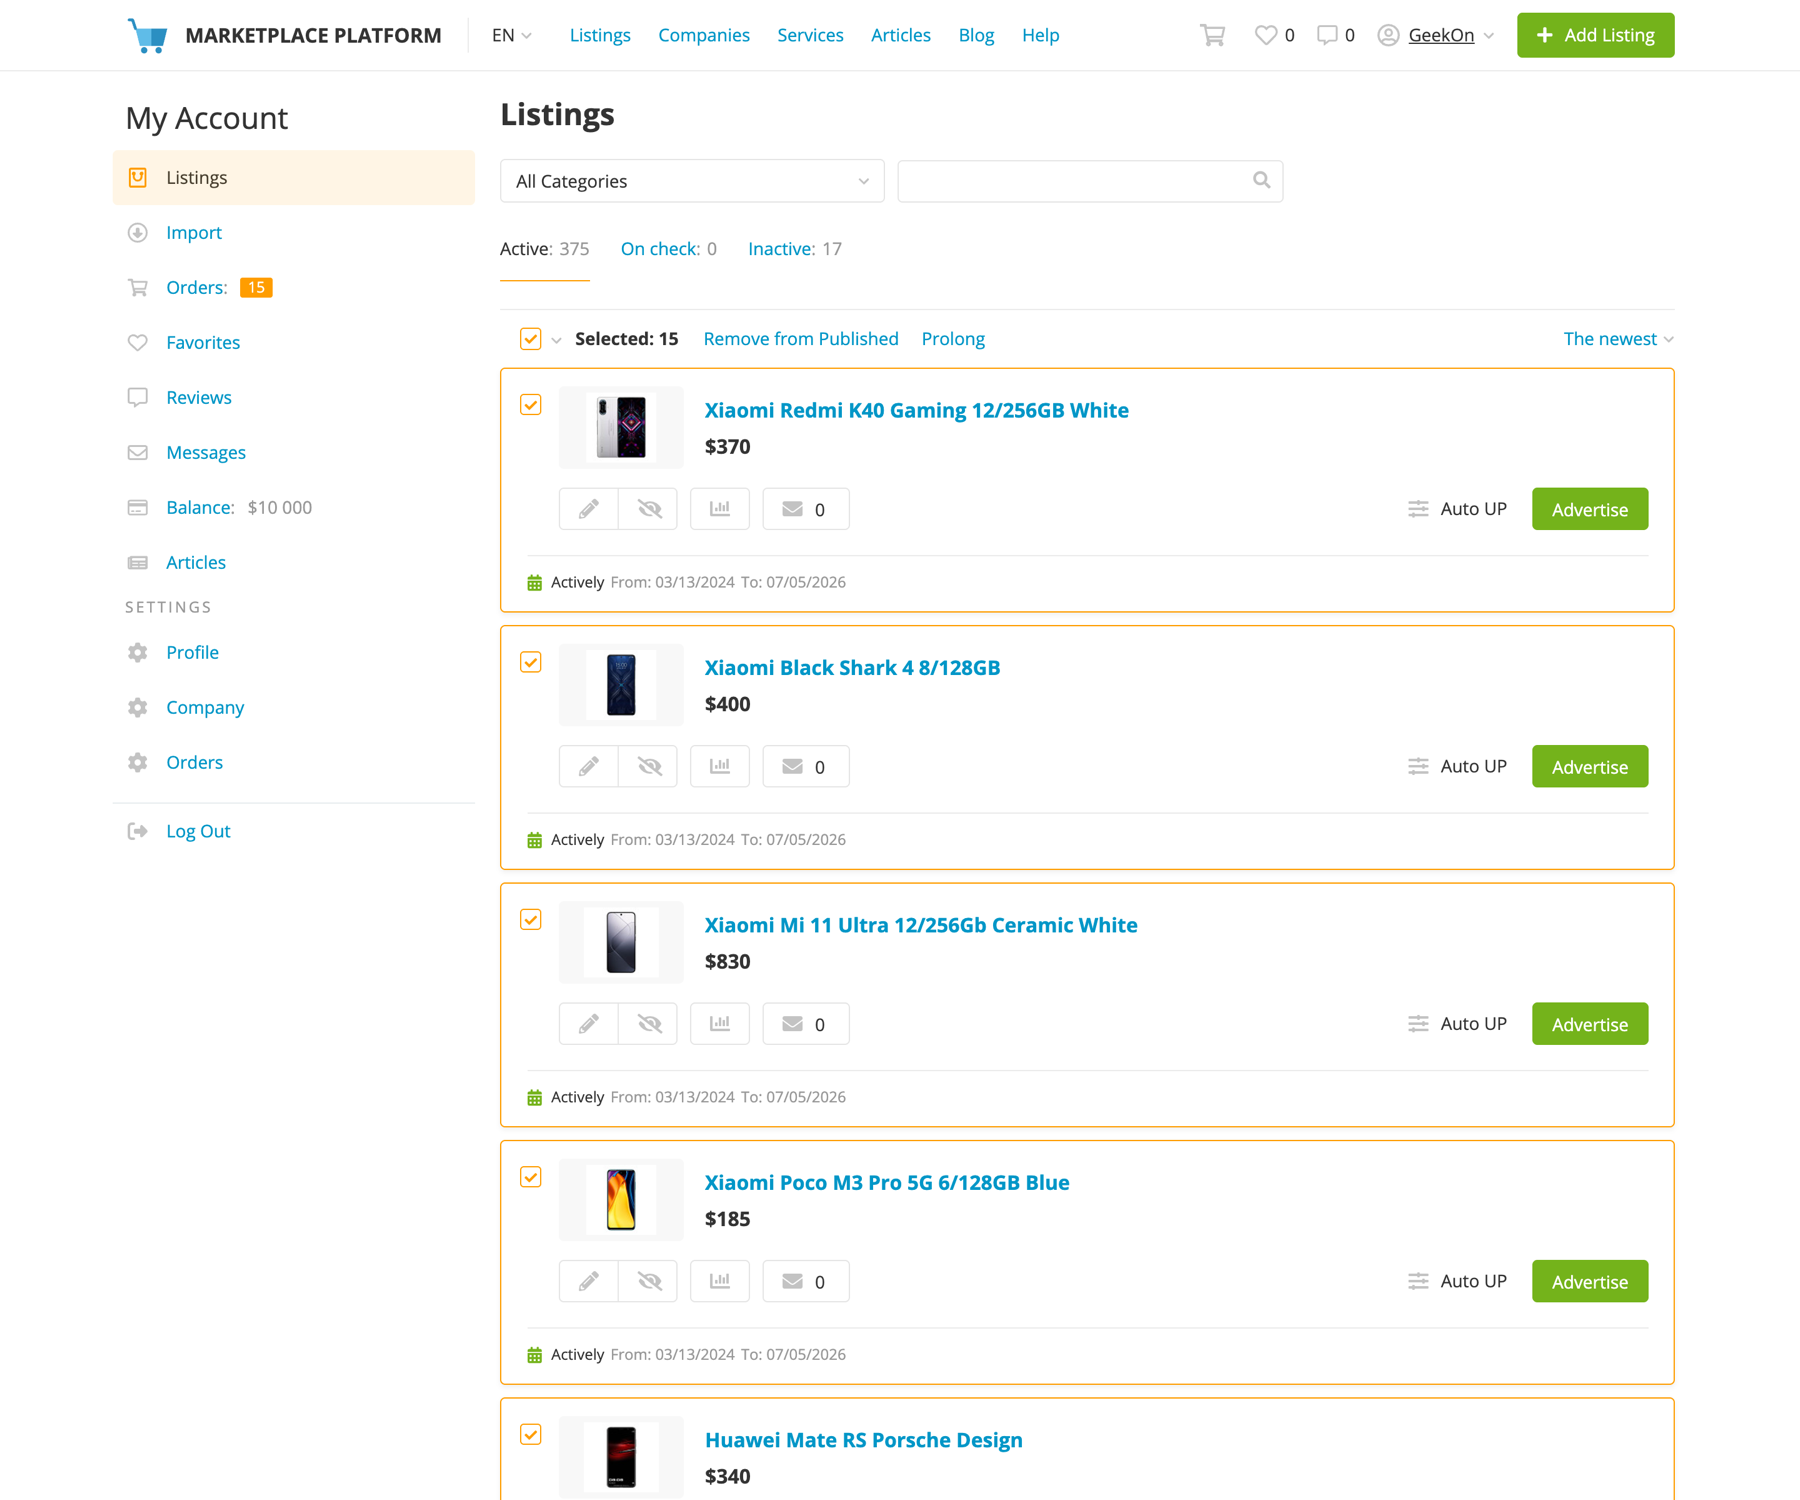Viewport: 1800px width, 1500px height.
Task: Click the Log Out sidebar item
Action: 293,831
